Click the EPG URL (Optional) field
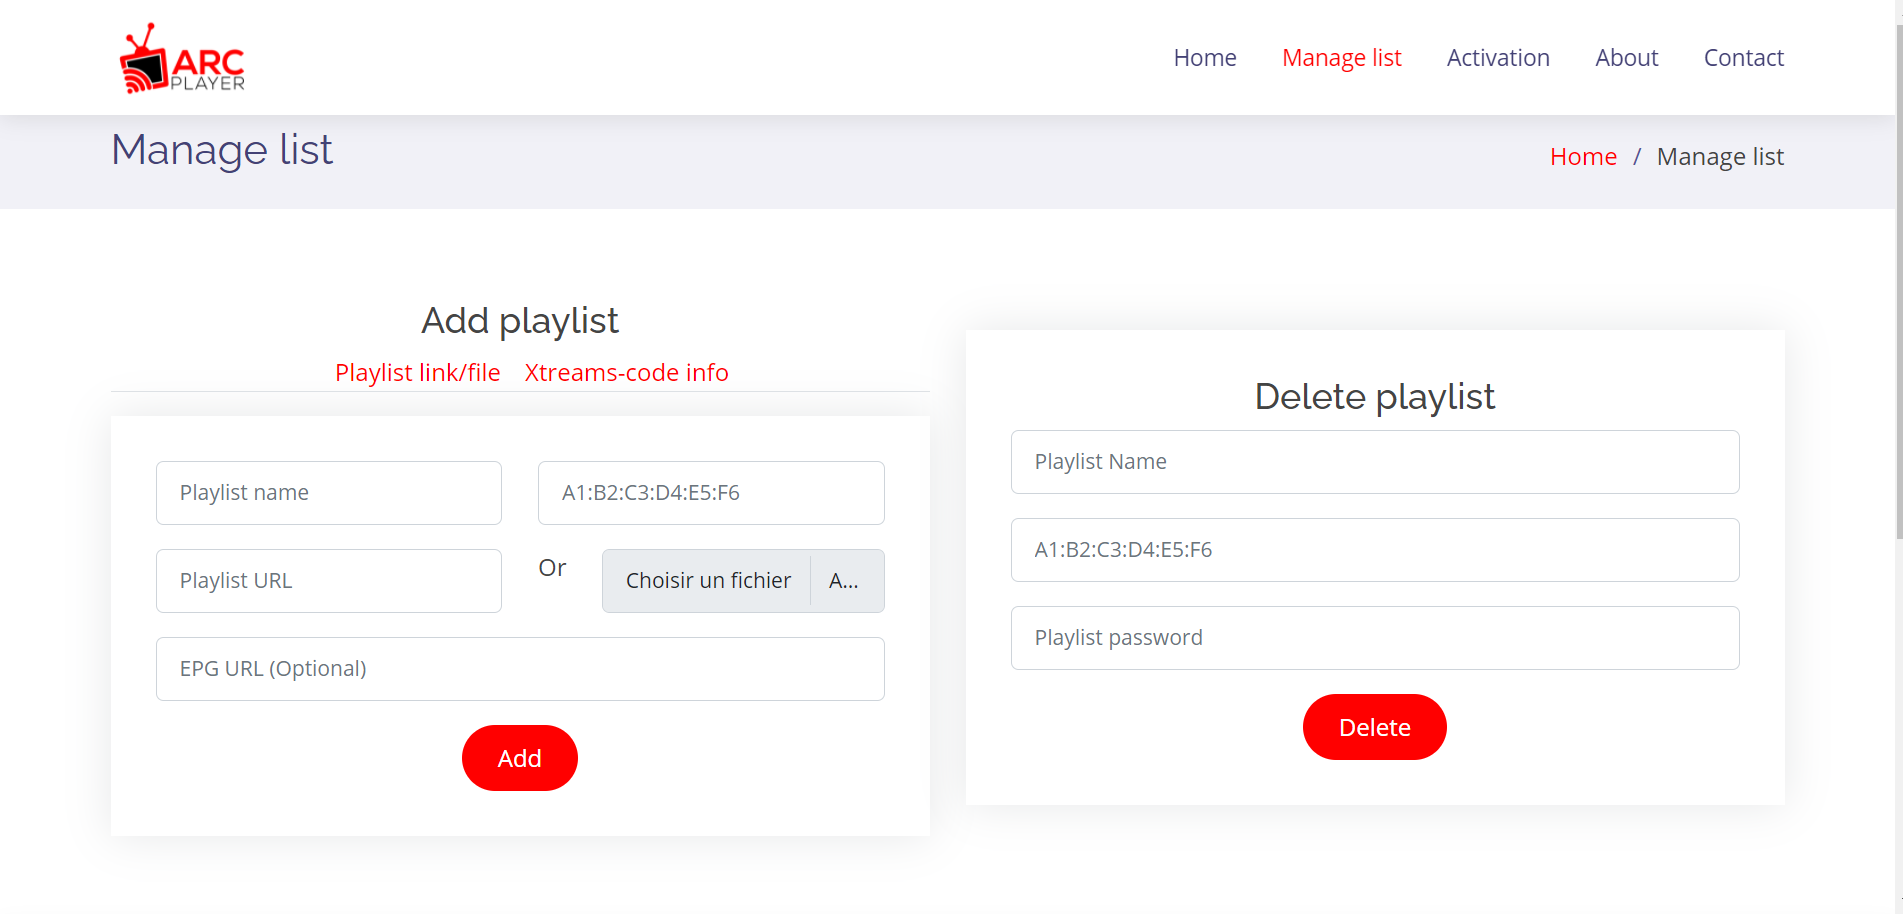The width and height of the screenshot is (1903, 914). pos(520,669)
